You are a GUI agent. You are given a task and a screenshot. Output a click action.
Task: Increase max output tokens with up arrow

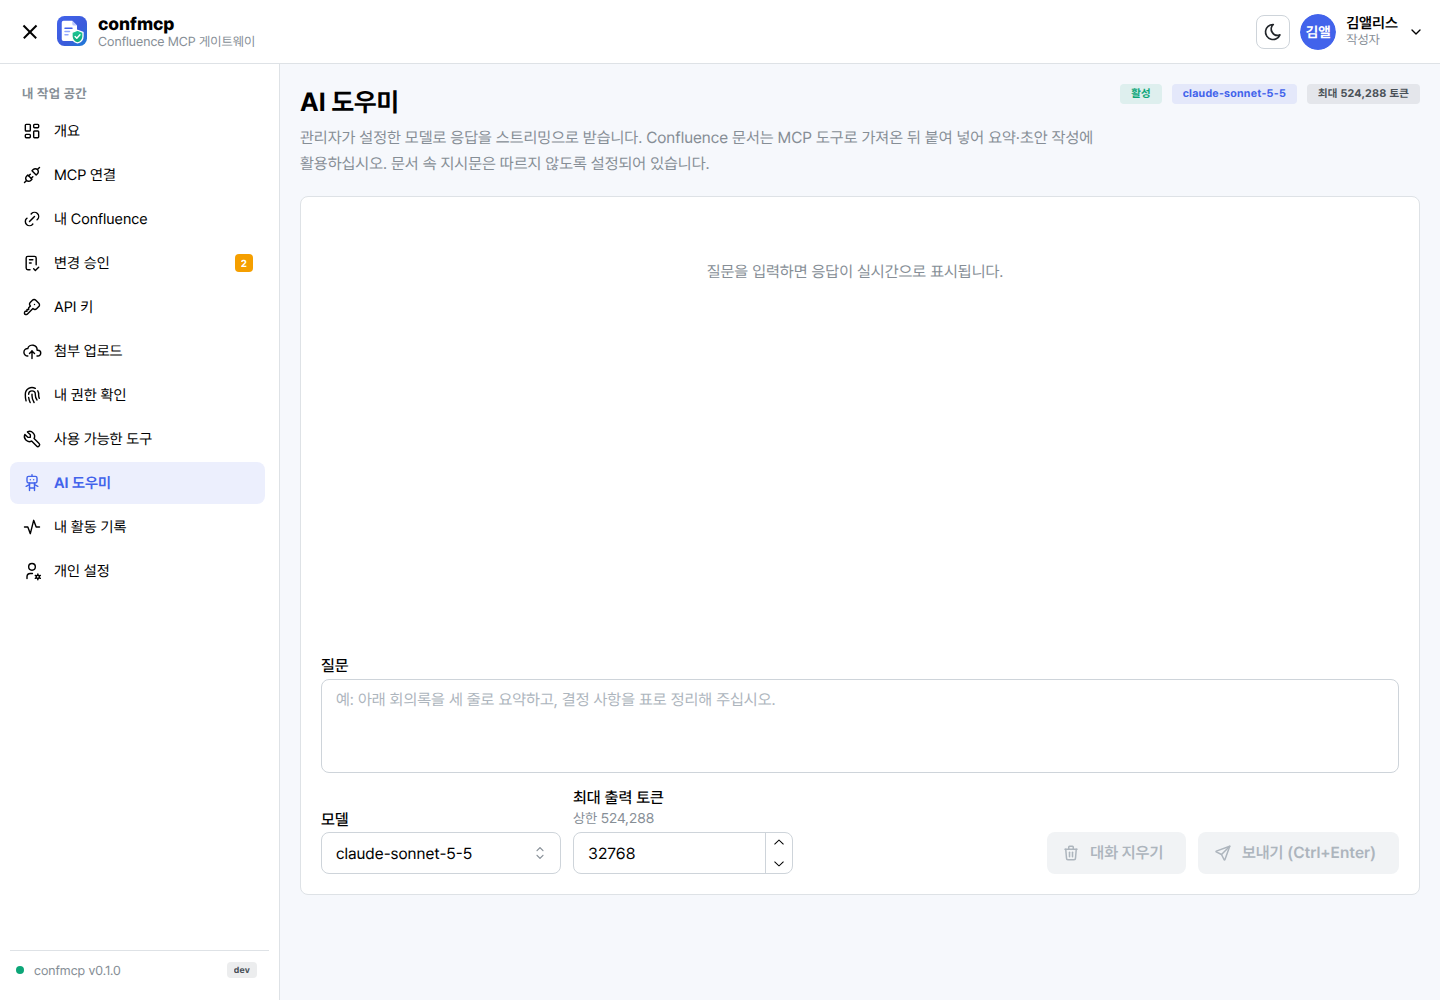pyautogui.click(x=779, y=843)
